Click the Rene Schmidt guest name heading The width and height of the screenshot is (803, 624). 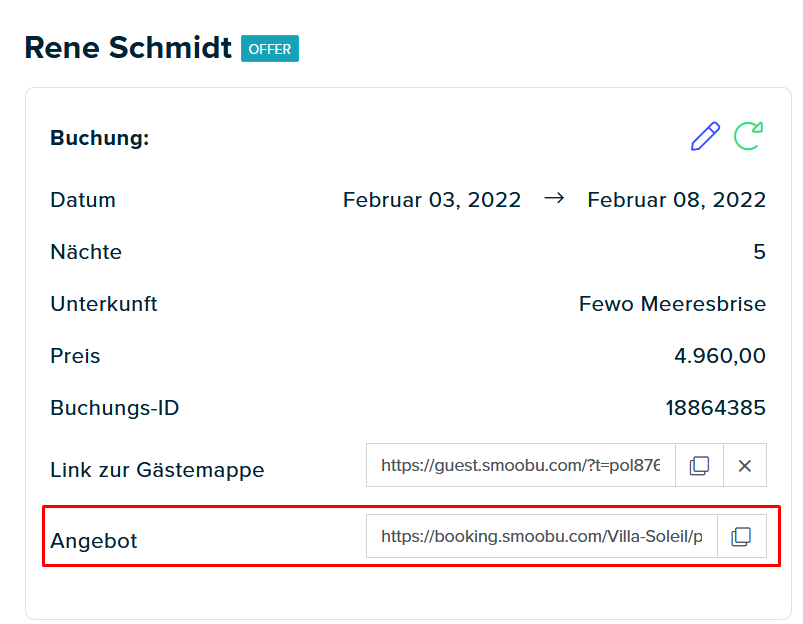(x=128, y=48)
